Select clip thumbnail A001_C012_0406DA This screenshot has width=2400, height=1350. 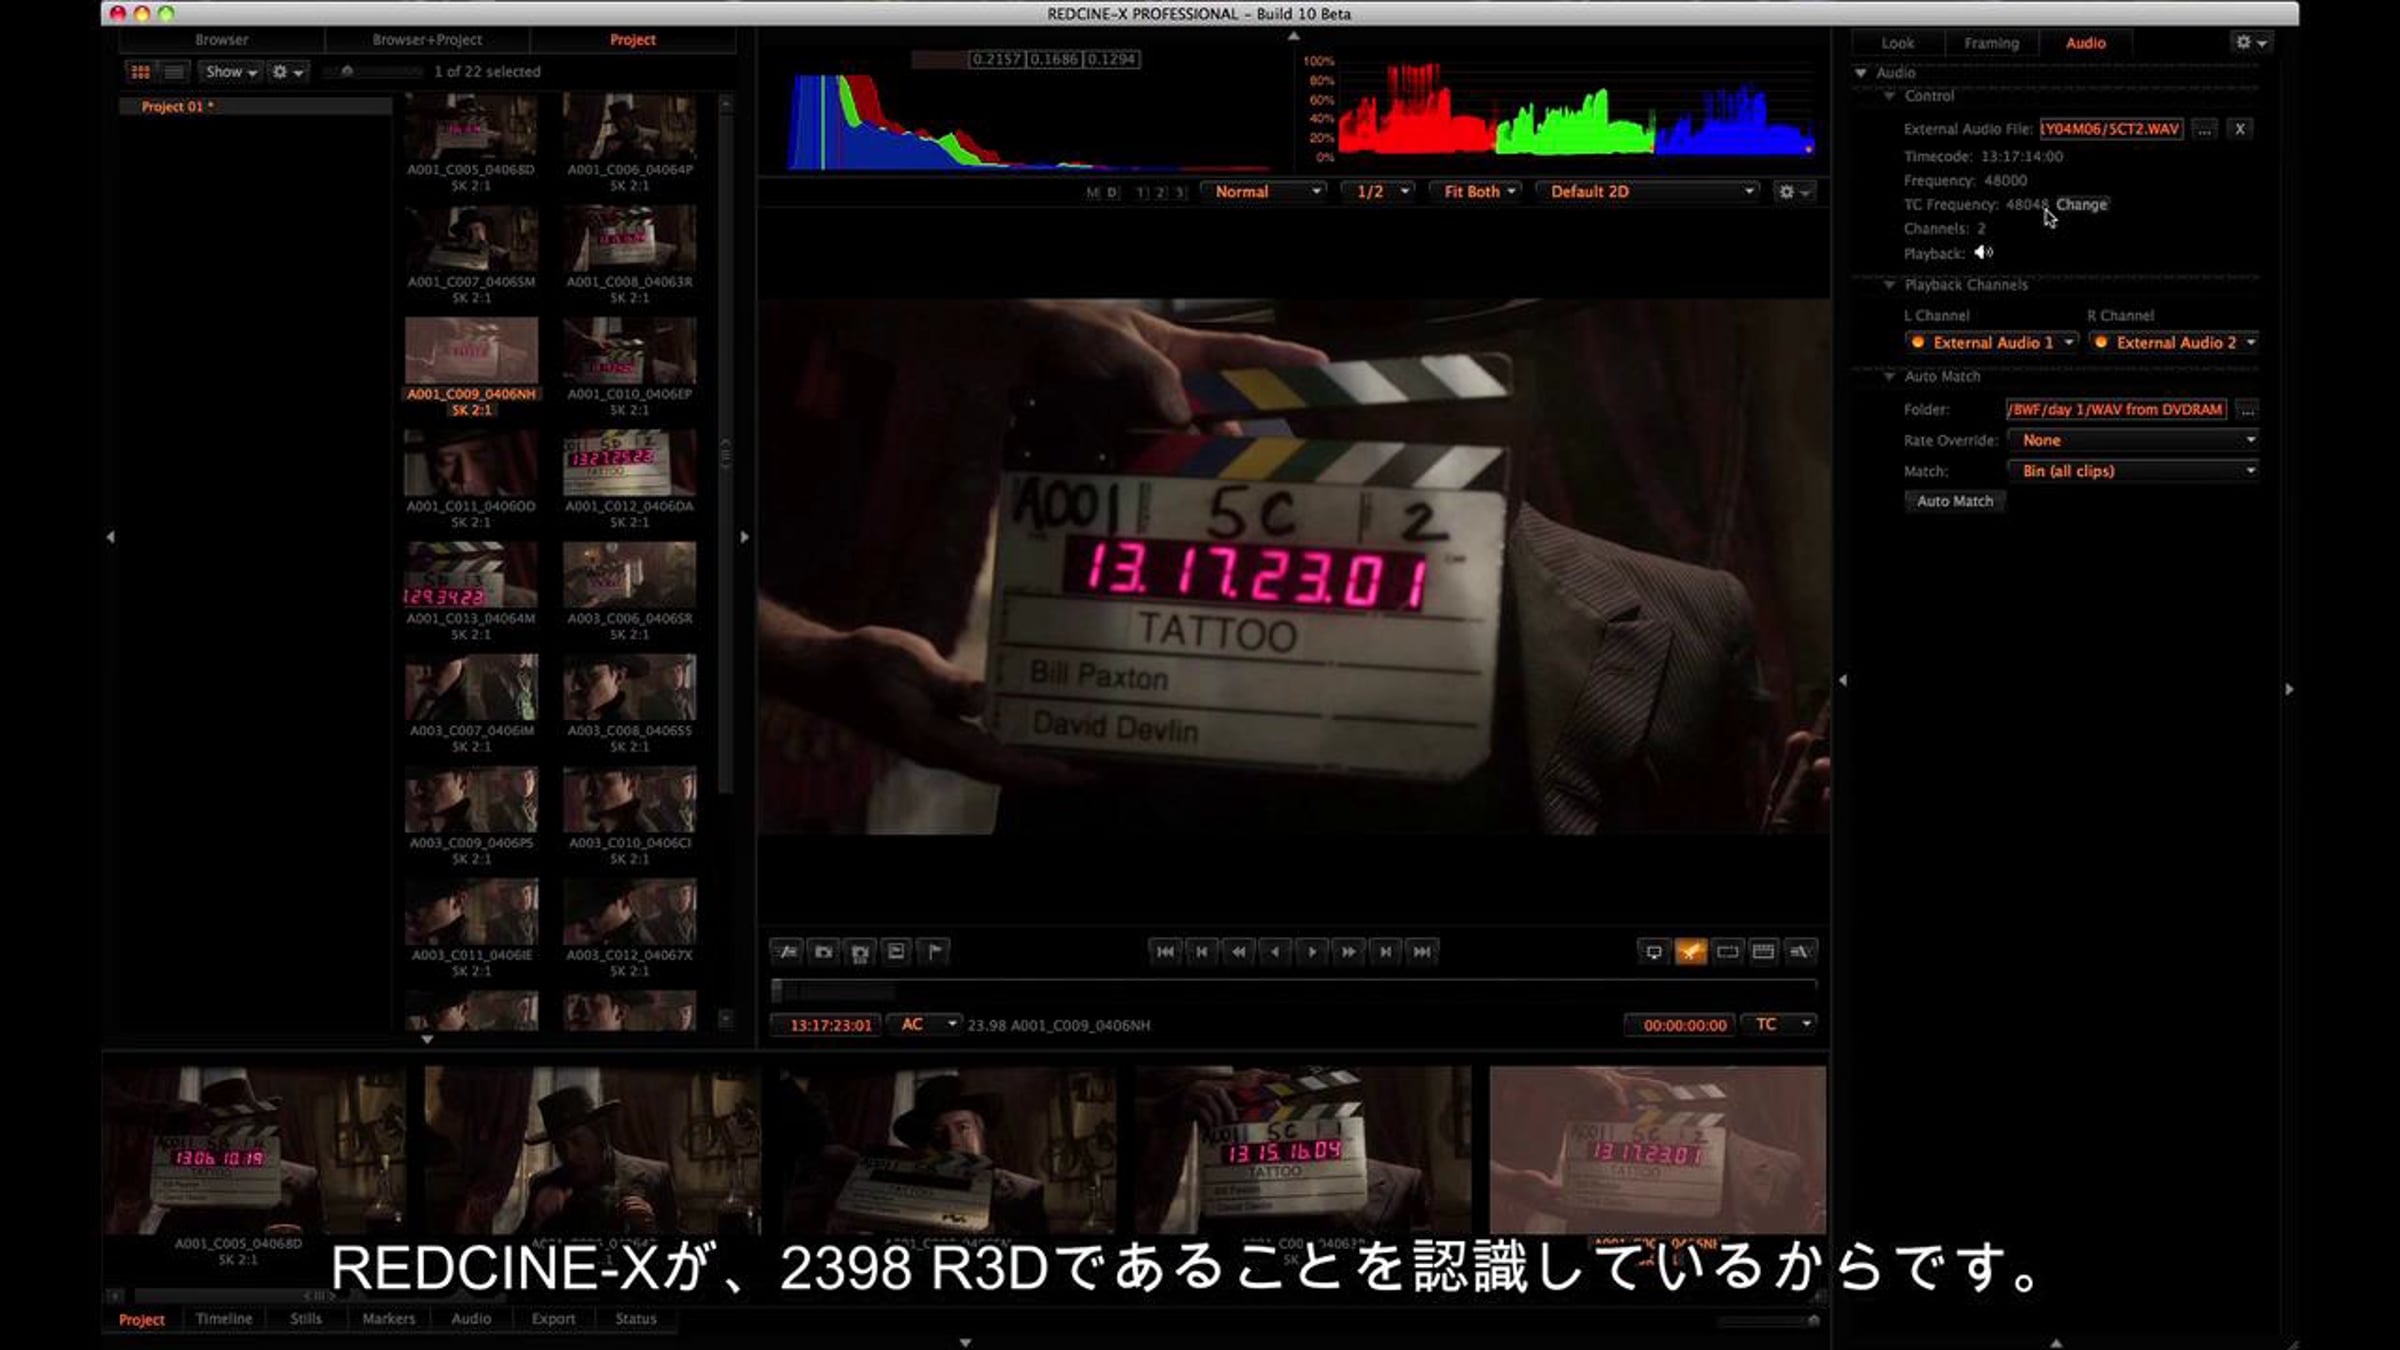tap(629, 464)
